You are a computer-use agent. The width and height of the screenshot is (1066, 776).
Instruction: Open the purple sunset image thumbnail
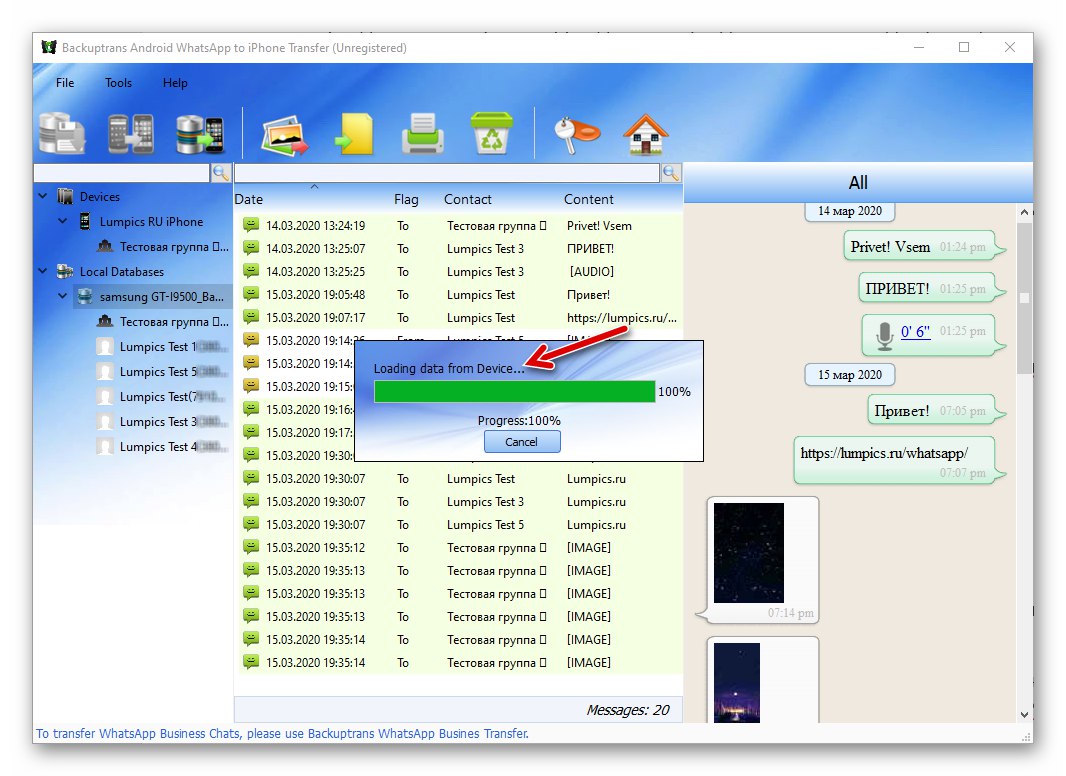click(737, 682)
